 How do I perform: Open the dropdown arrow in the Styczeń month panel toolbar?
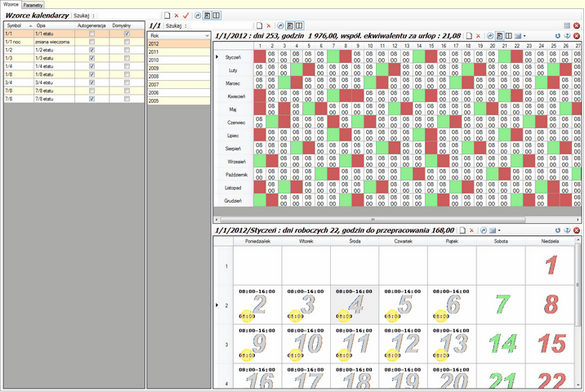499,231
